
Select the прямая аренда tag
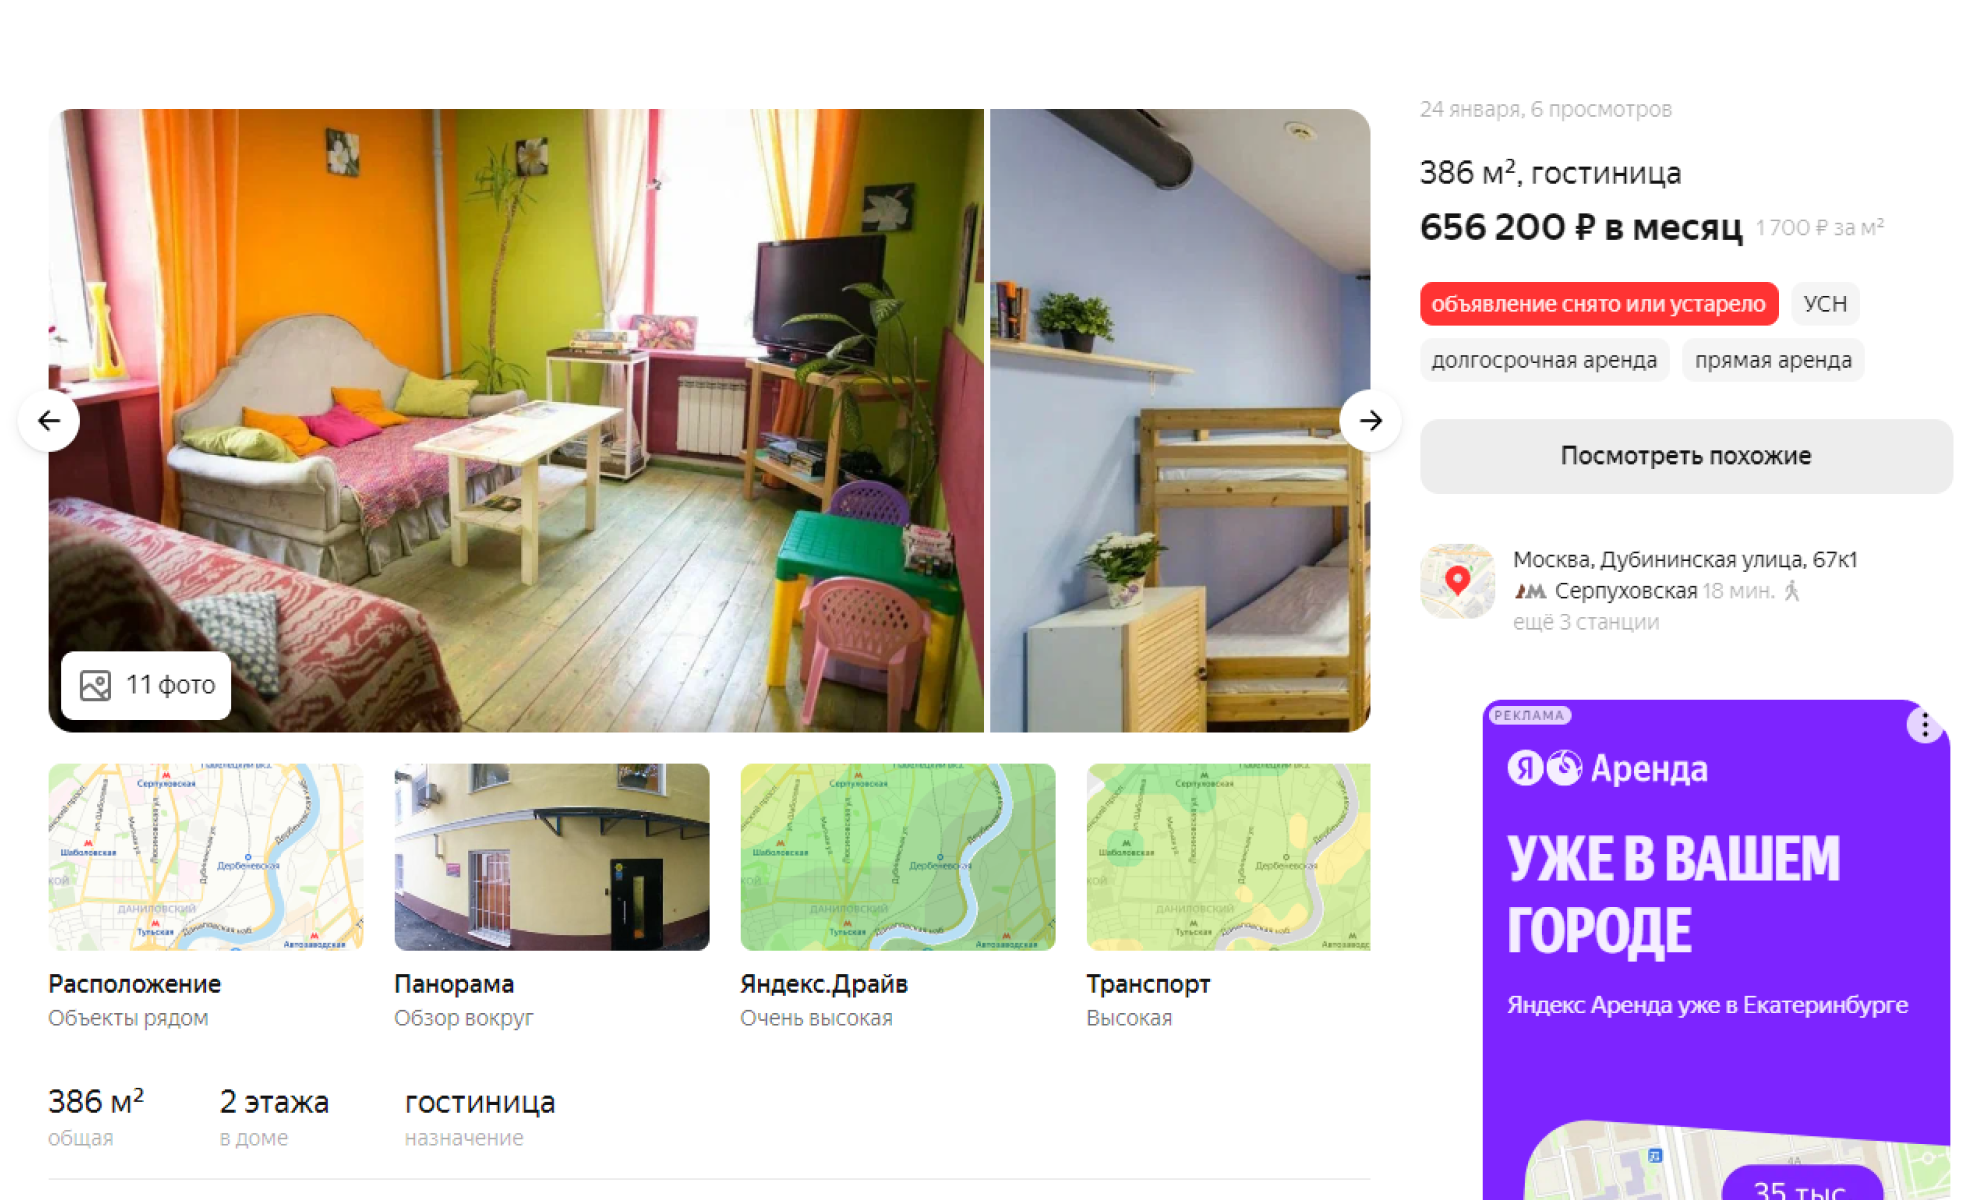(1773, 360)
